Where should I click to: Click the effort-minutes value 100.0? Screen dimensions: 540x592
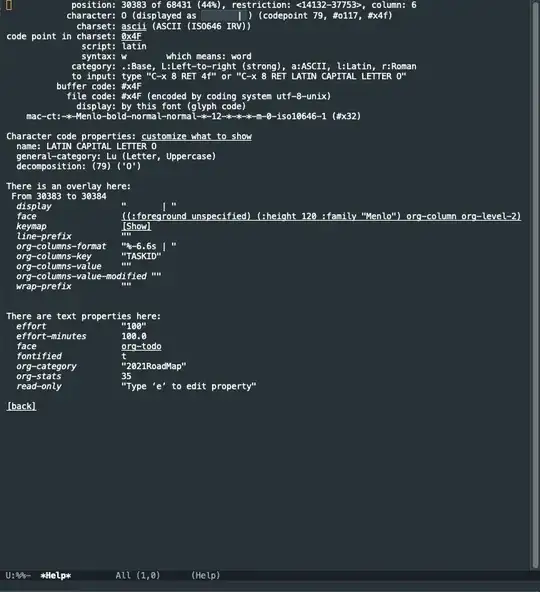134,336
